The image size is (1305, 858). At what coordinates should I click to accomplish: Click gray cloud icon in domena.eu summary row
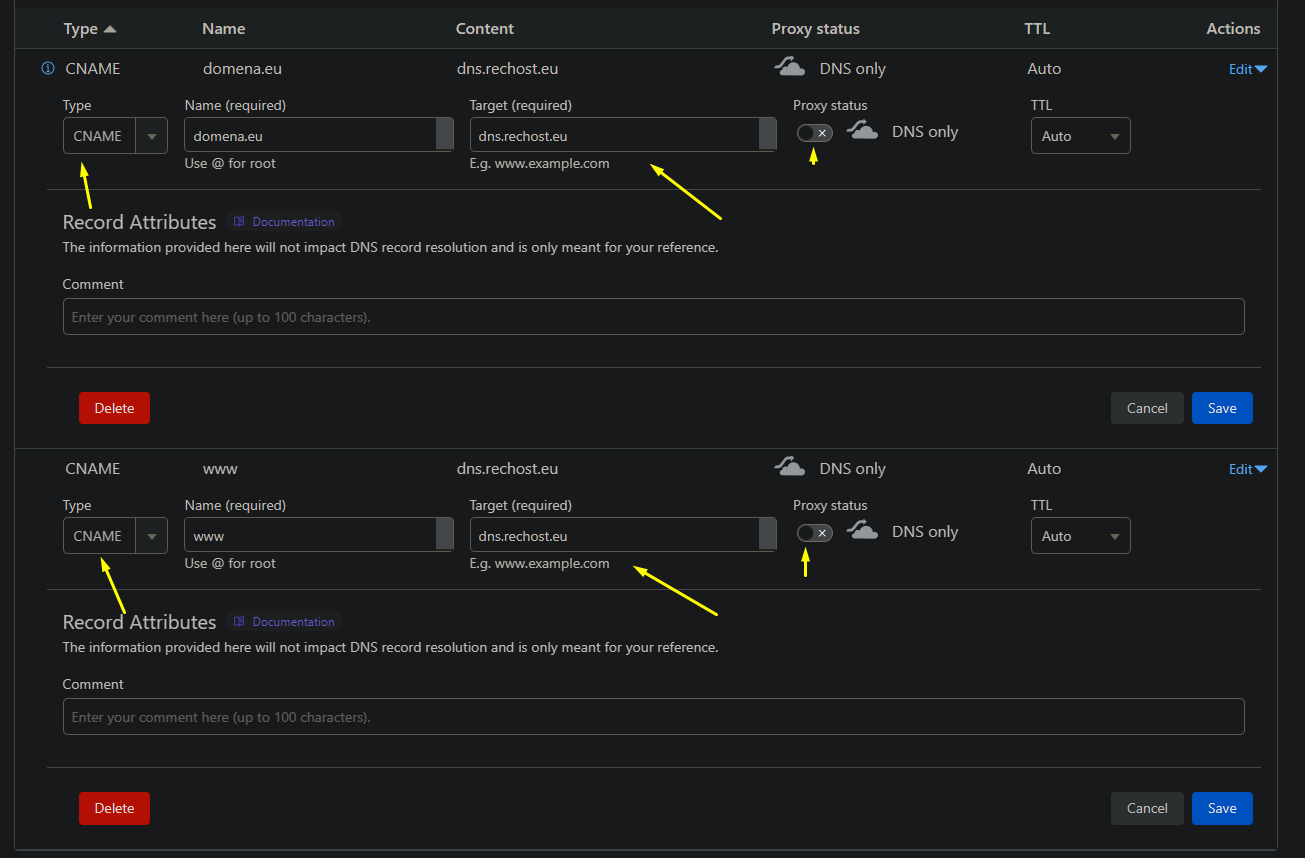(x=790, y=68)
